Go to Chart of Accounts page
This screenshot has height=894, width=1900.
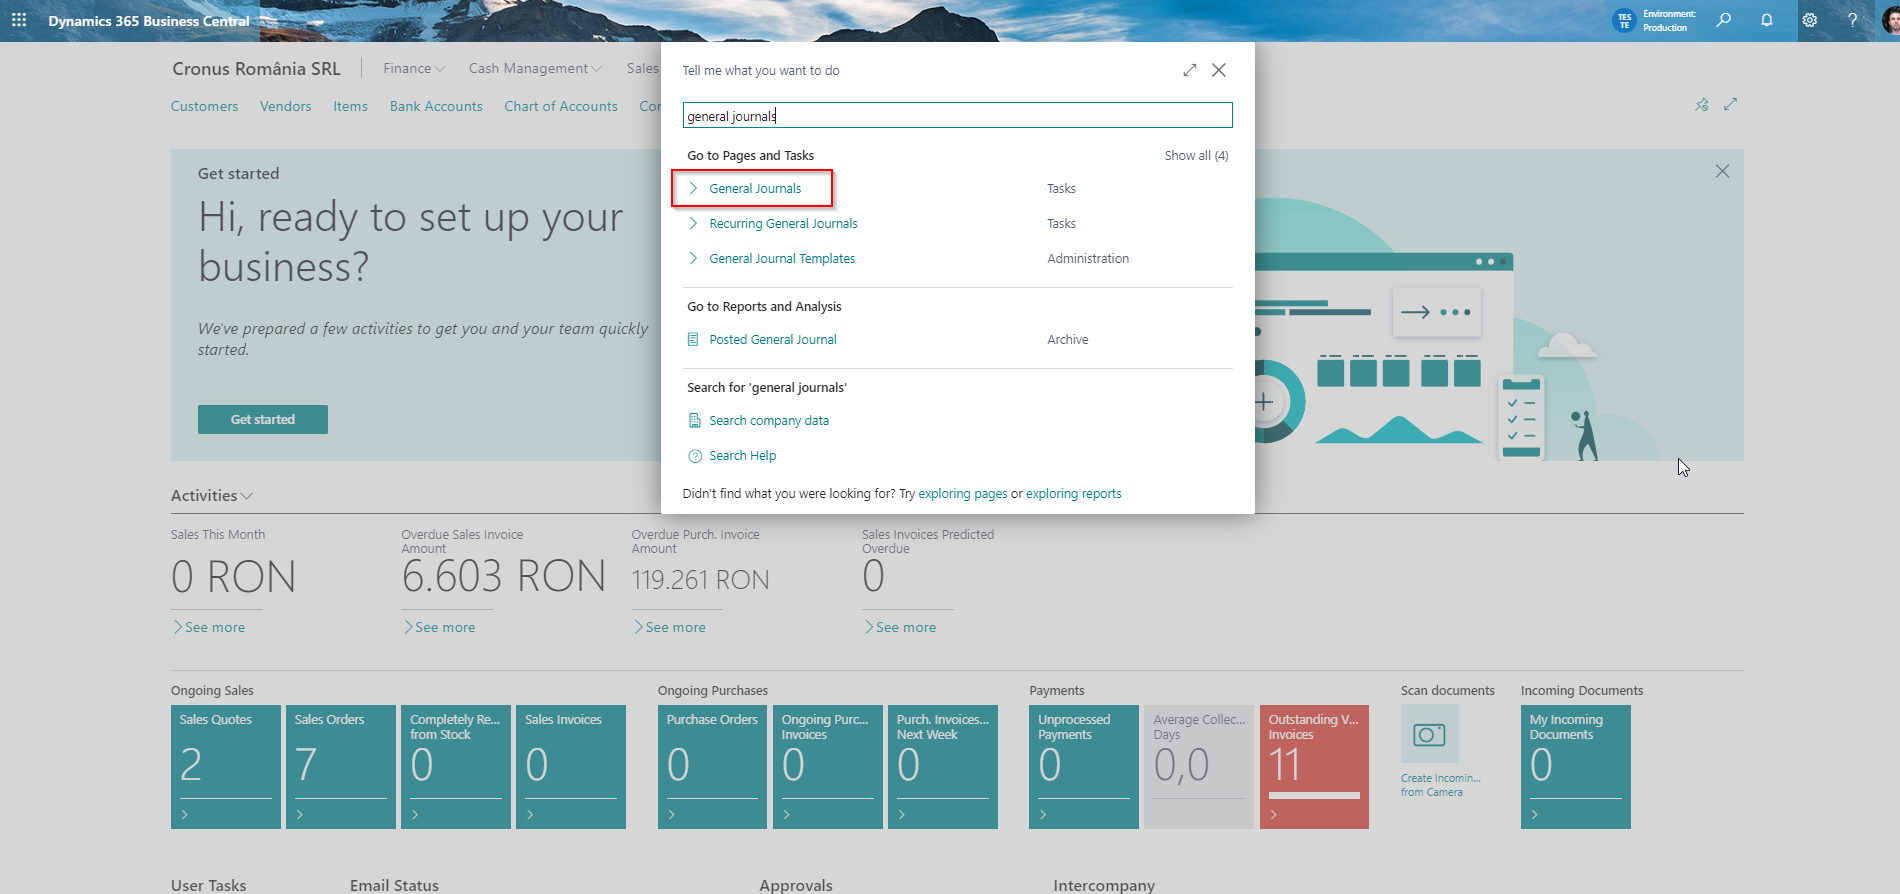[x=561, y=106]
